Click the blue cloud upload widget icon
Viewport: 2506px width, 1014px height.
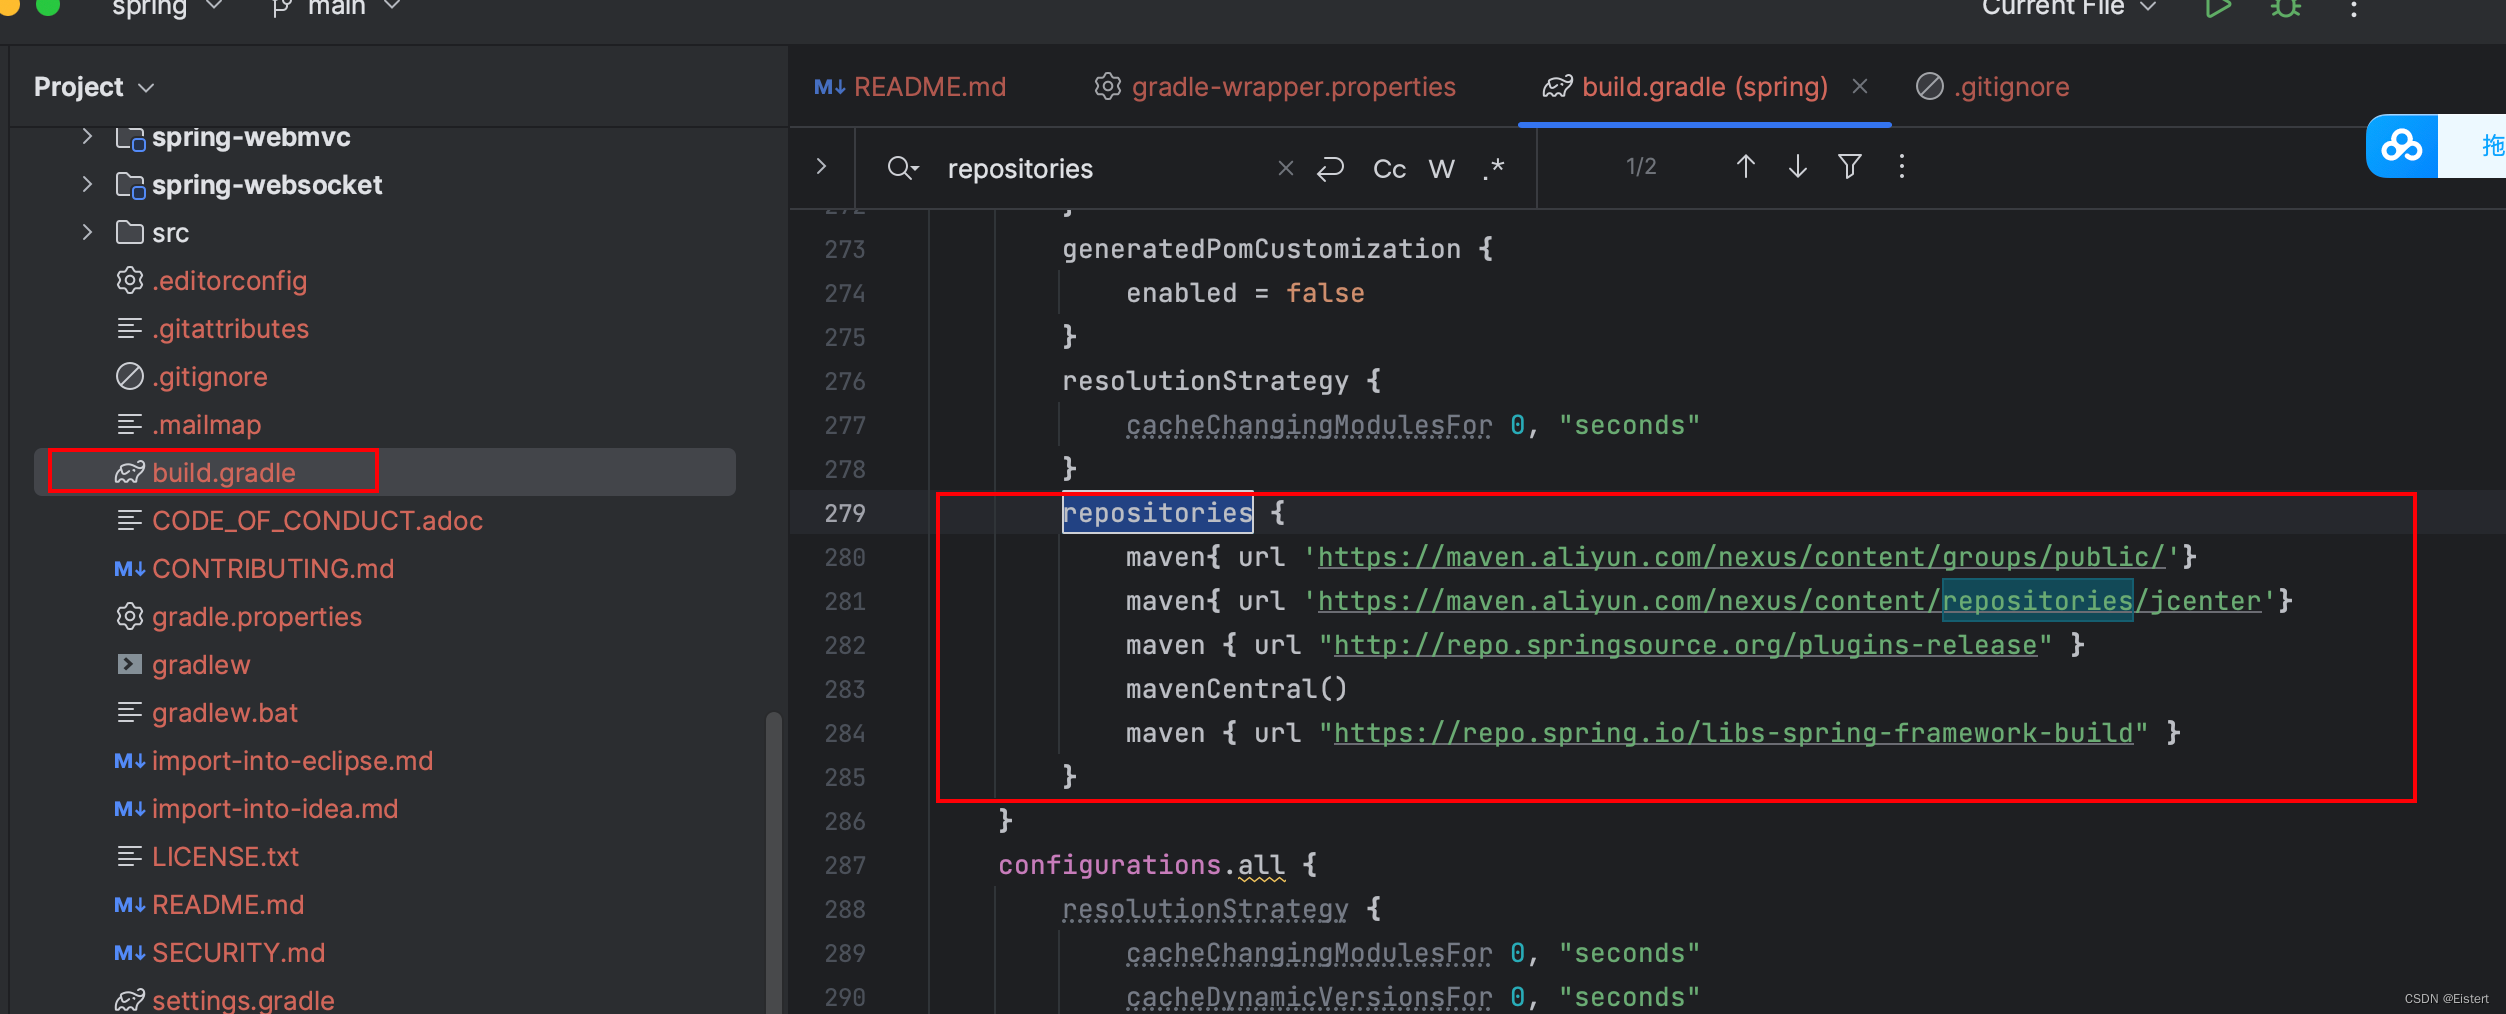pos(2402,146)
